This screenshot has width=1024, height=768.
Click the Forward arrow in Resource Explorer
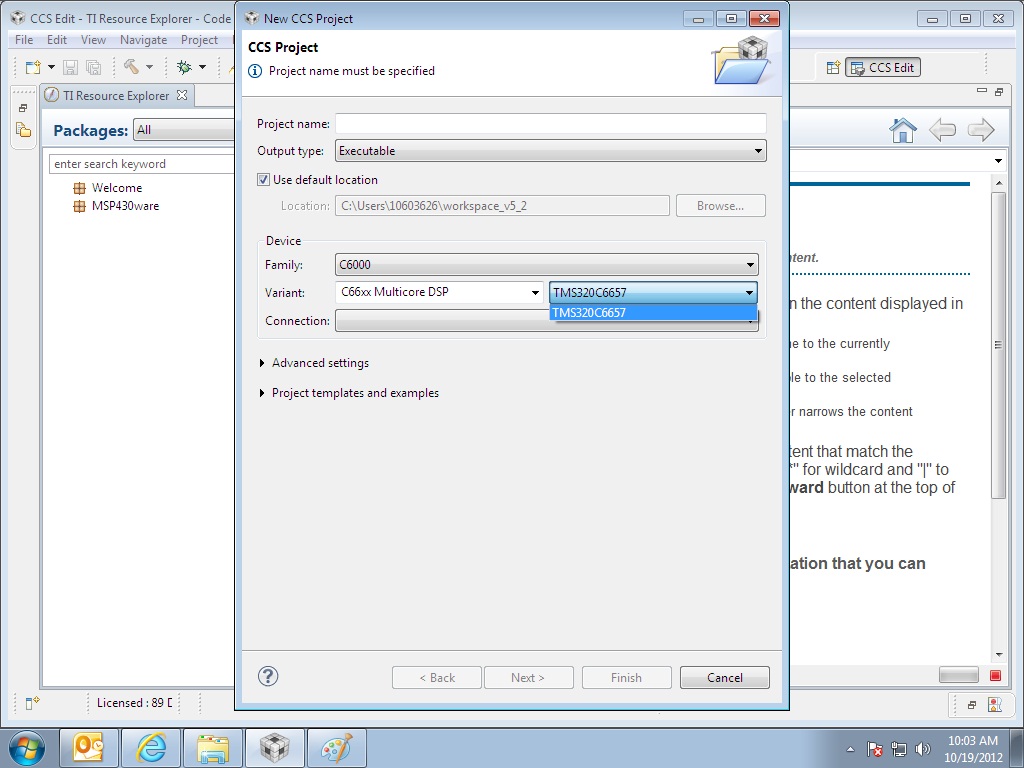click(x=981, y=130)
